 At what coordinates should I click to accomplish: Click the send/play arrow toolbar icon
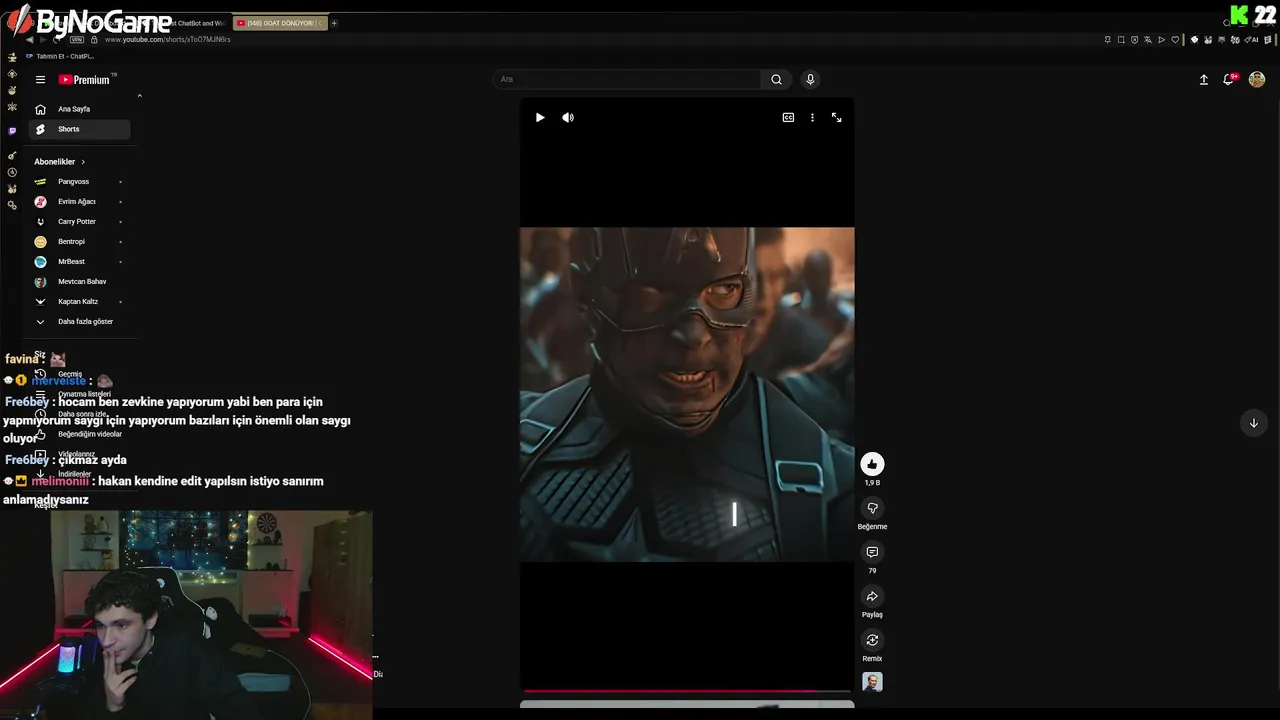coord(1161,40)
